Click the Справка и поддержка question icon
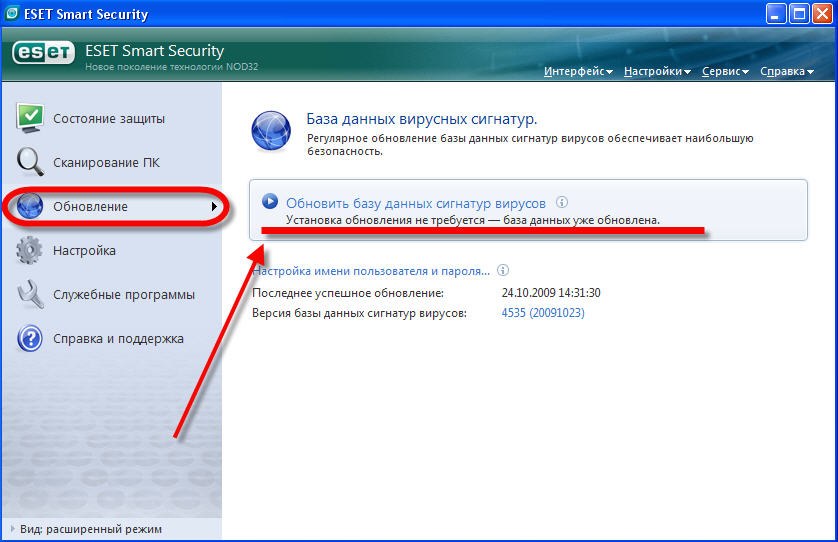This screenshot has width=838, height=542. tap(30, 338)
